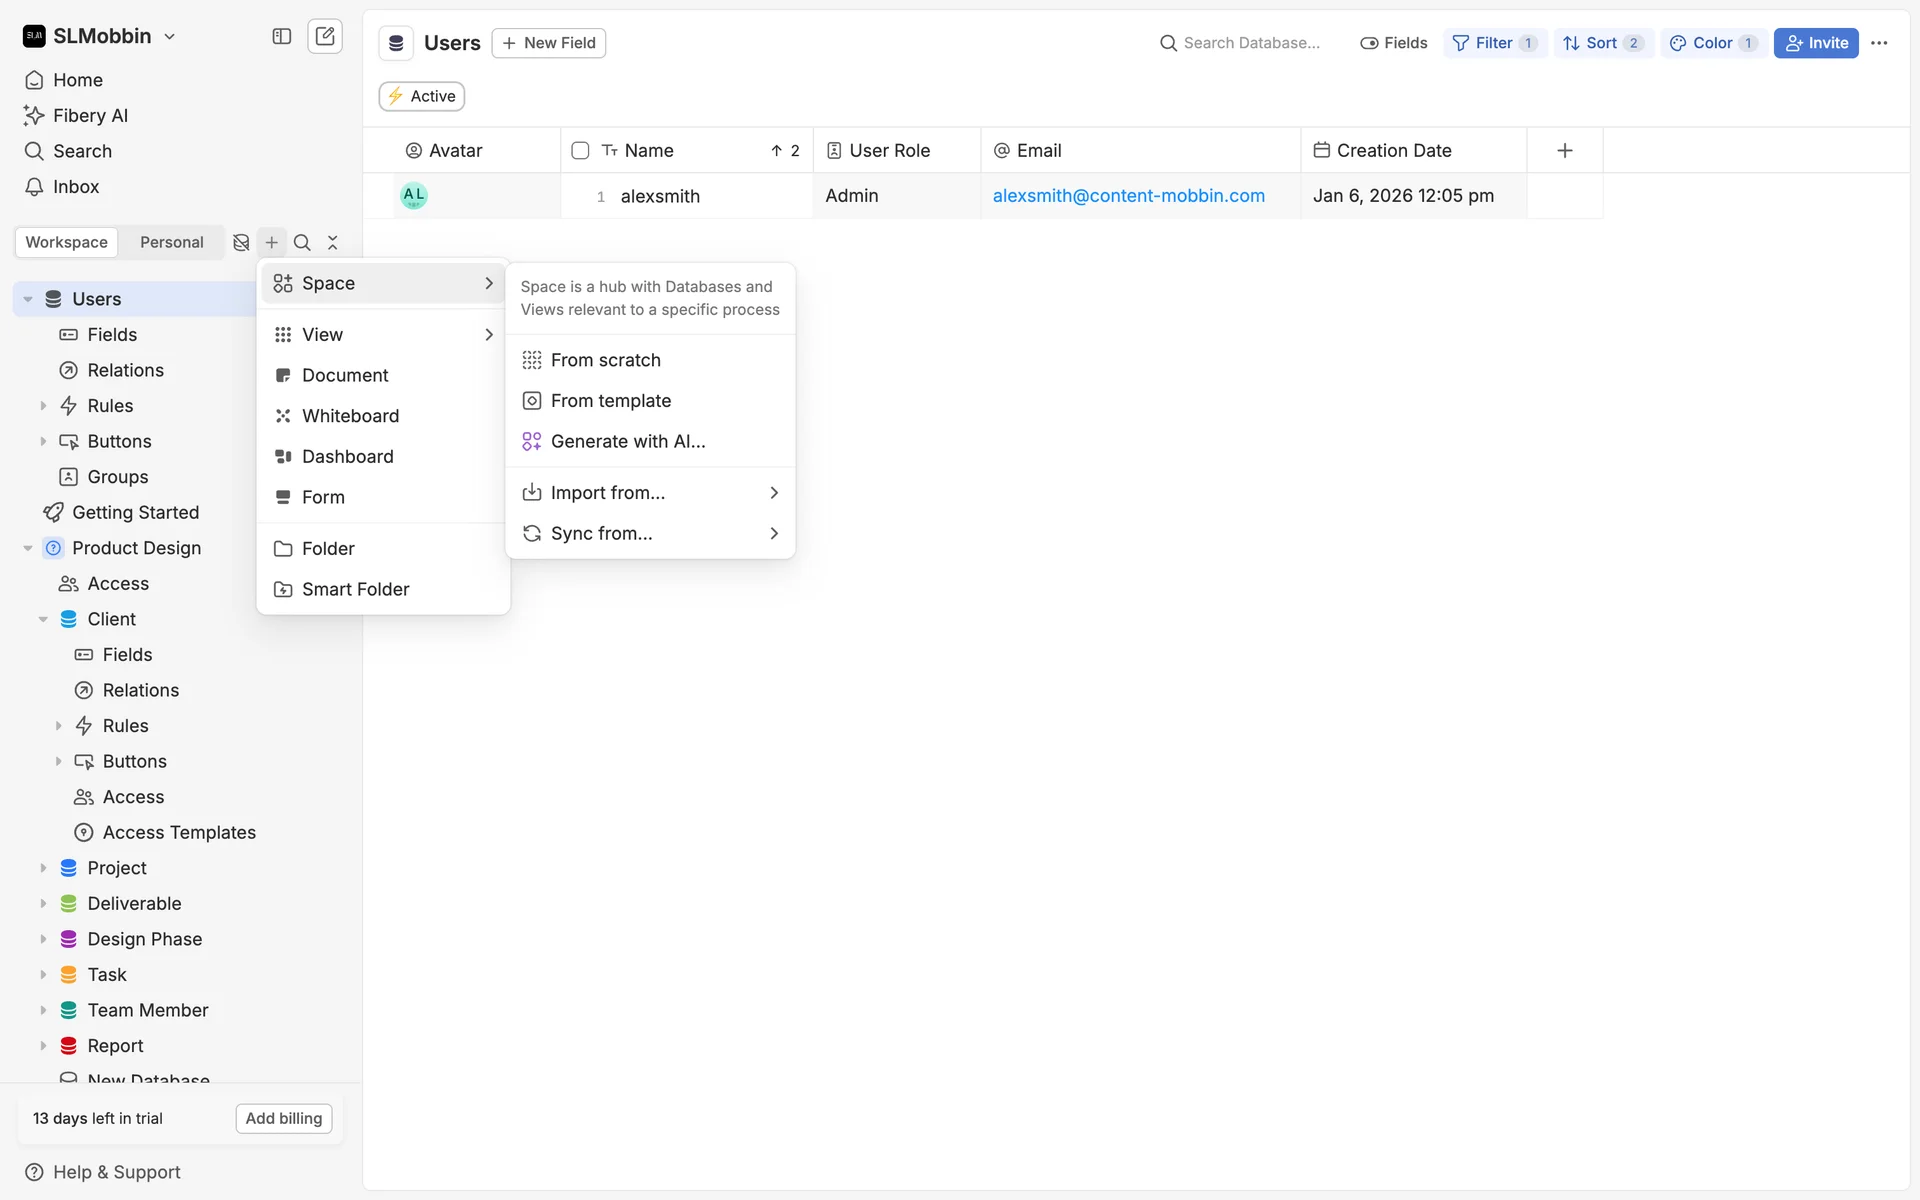Open the alexsmith email link

pos(1128,196)
